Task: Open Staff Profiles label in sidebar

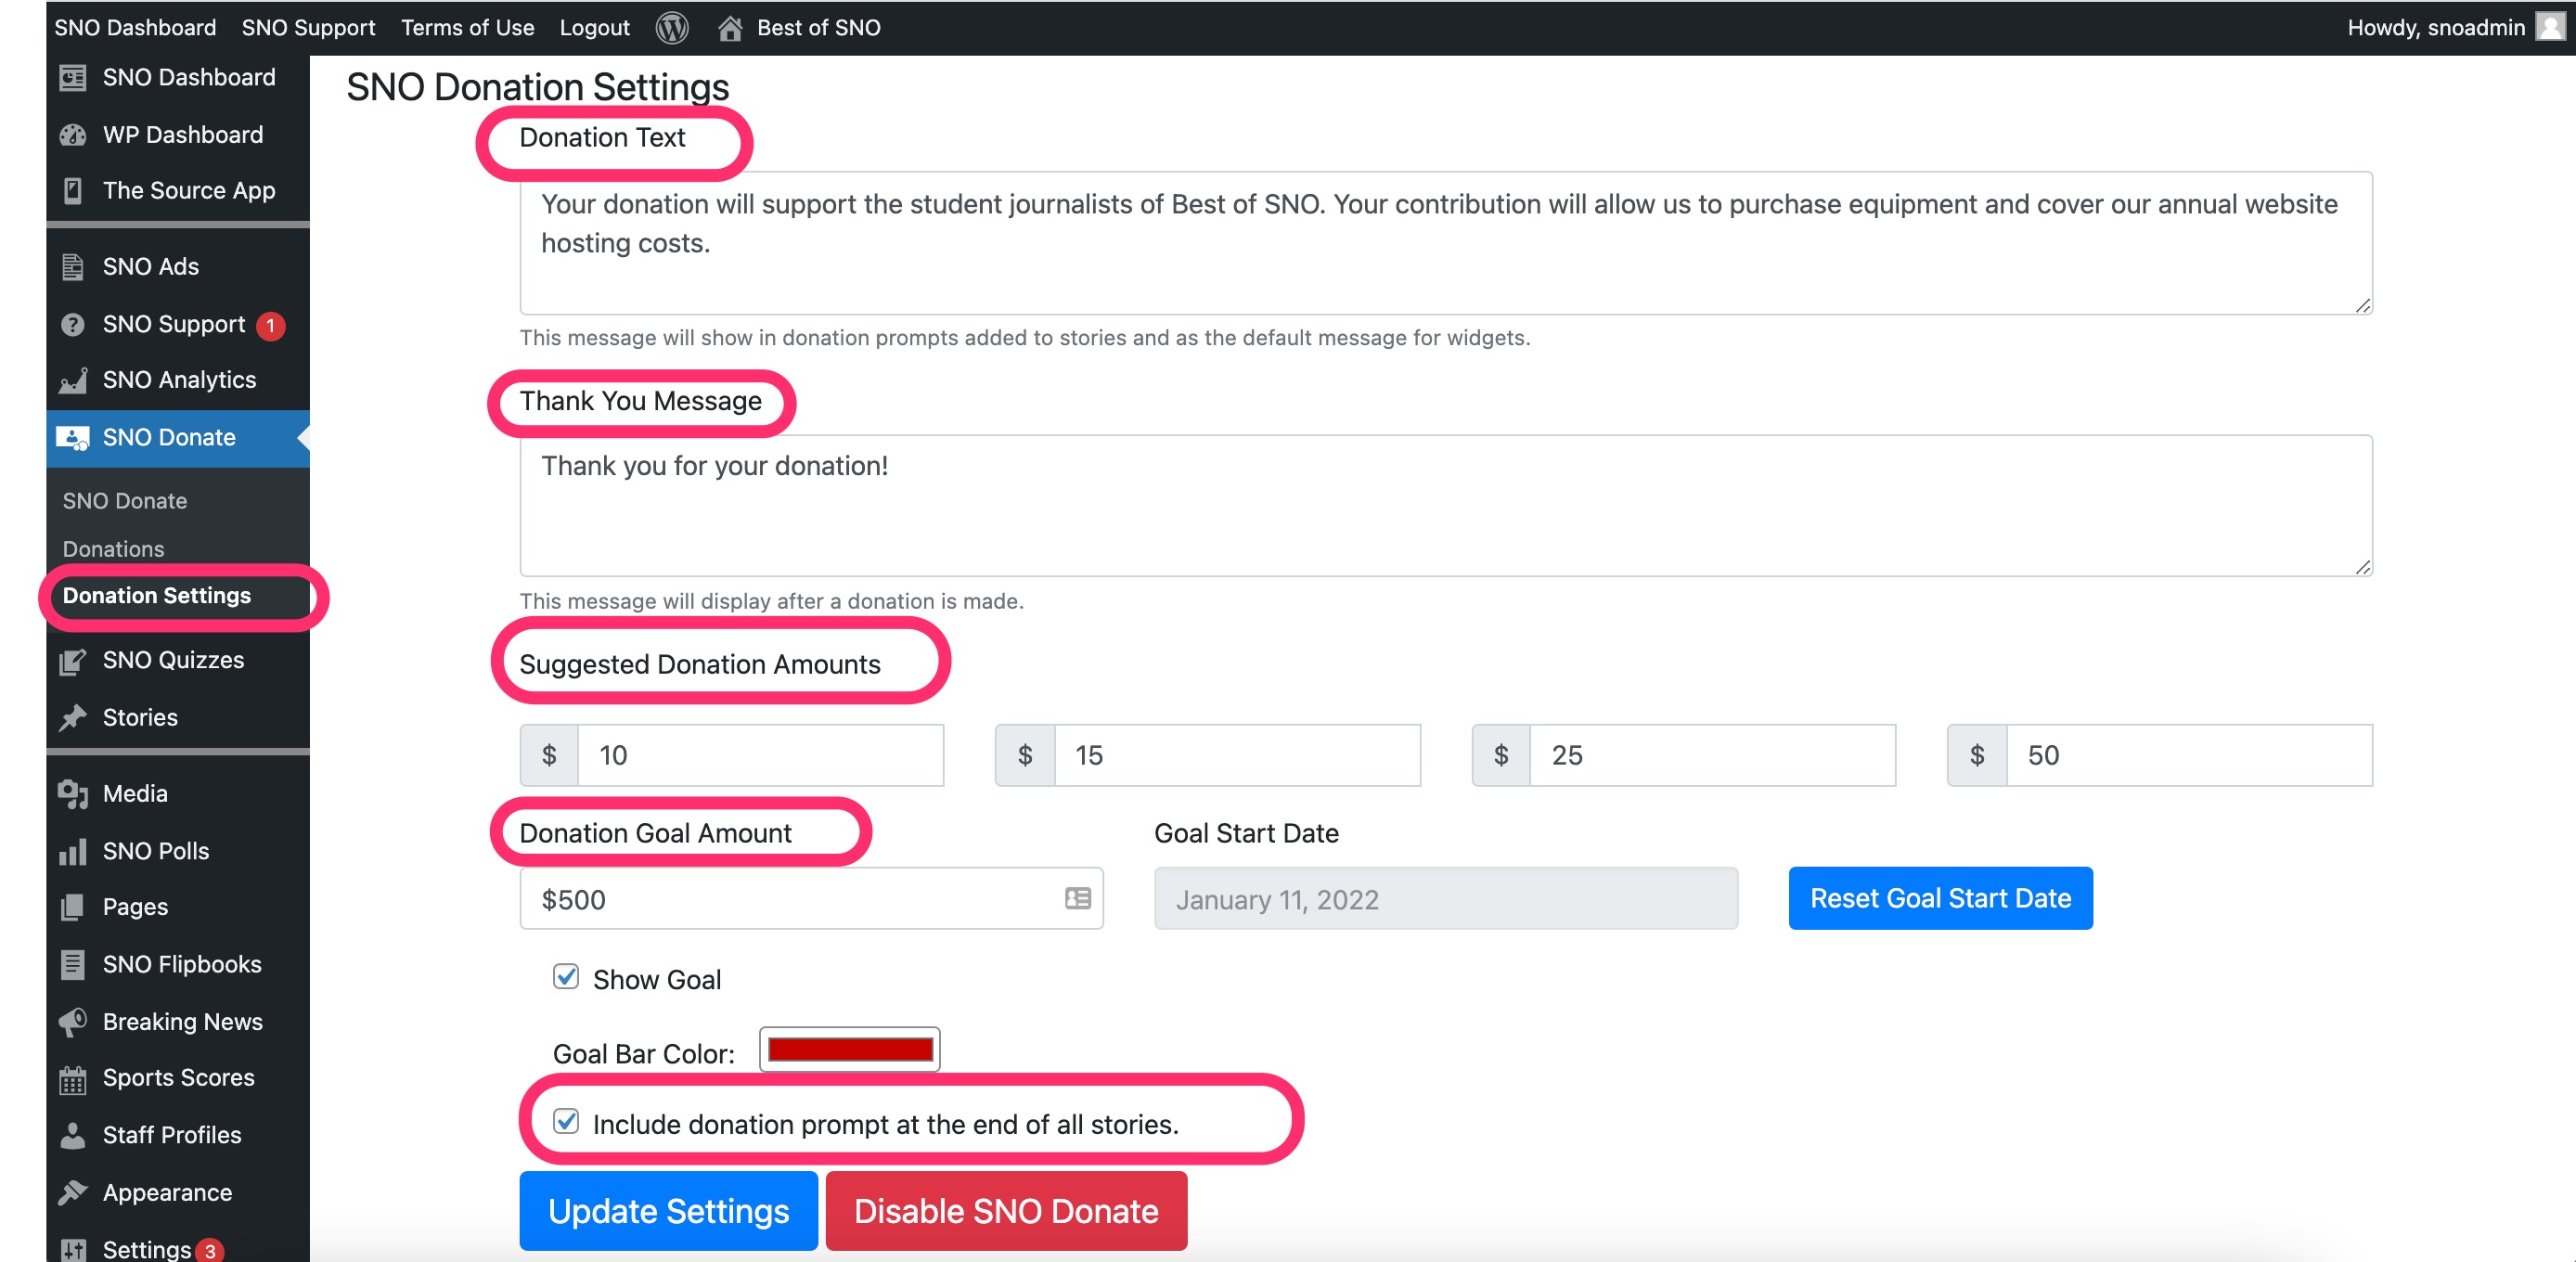Action: click(172, 1136)
